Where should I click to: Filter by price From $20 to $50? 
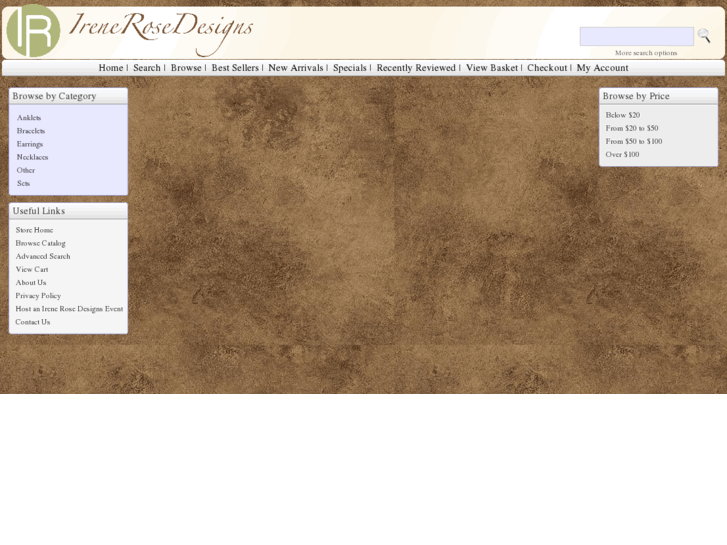pos(632,128)
